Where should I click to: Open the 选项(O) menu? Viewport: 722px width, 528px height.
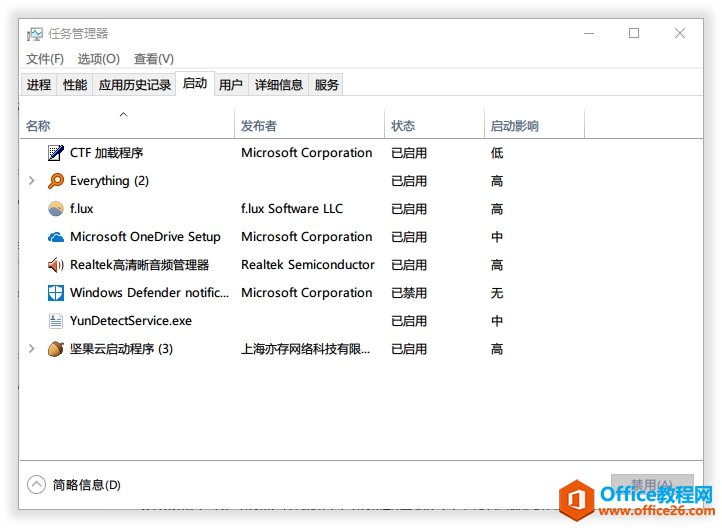[99, 59]
